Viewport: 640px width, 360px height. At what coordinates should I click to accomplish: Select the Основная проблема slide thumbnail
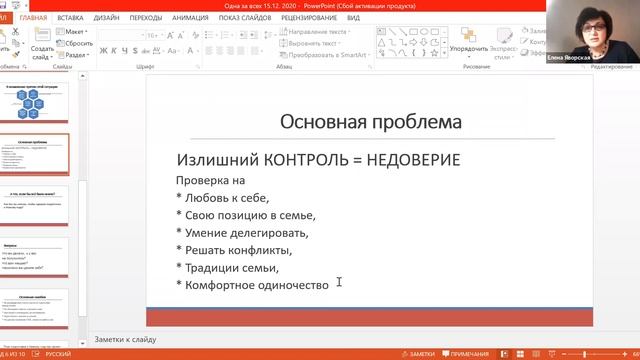click(34, 155)
